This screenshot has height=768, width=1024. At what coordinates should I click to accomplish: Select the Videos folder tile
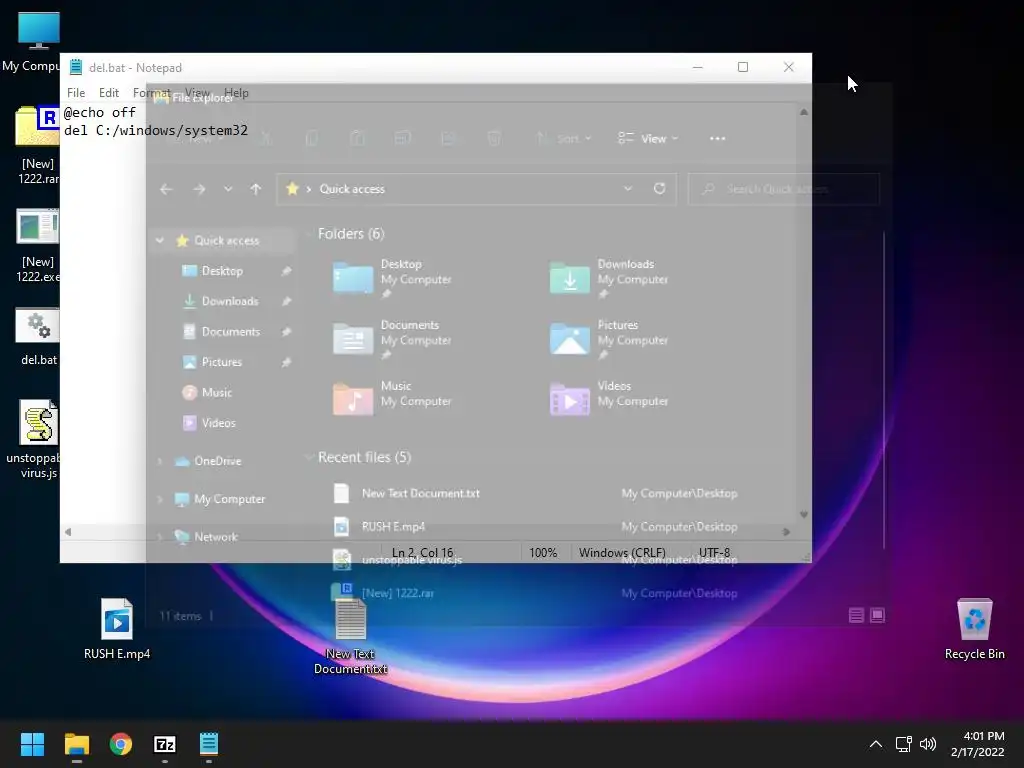[x=609, y=399]
